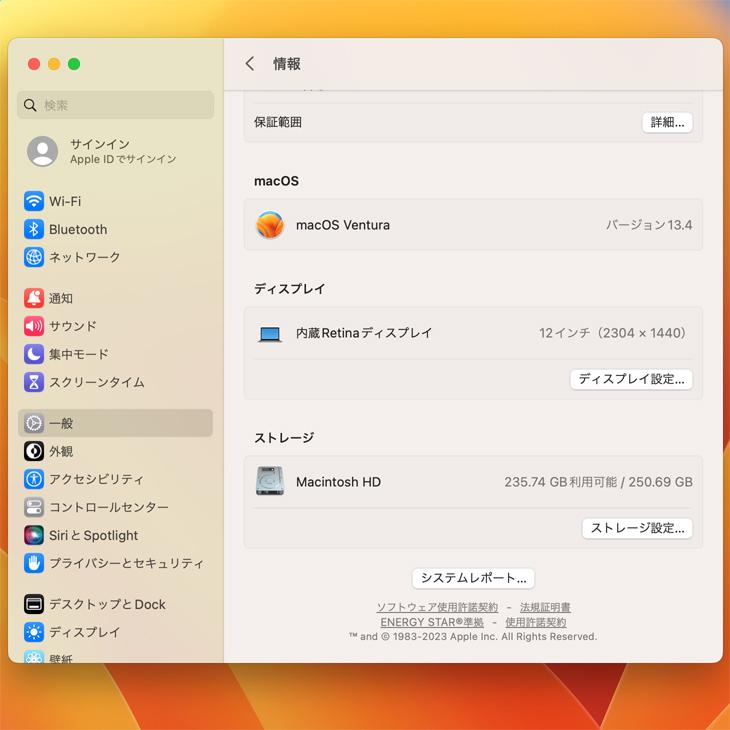The image size is (730, 730).
Task: Open プライバシーとセキュリティ hand icon
Action: pyautogui.click(x=34, y=563)
